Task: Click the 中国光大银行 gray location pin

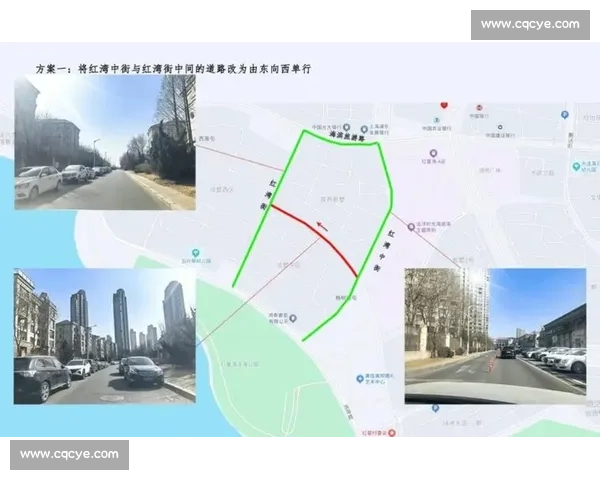Action: point(346,127)
